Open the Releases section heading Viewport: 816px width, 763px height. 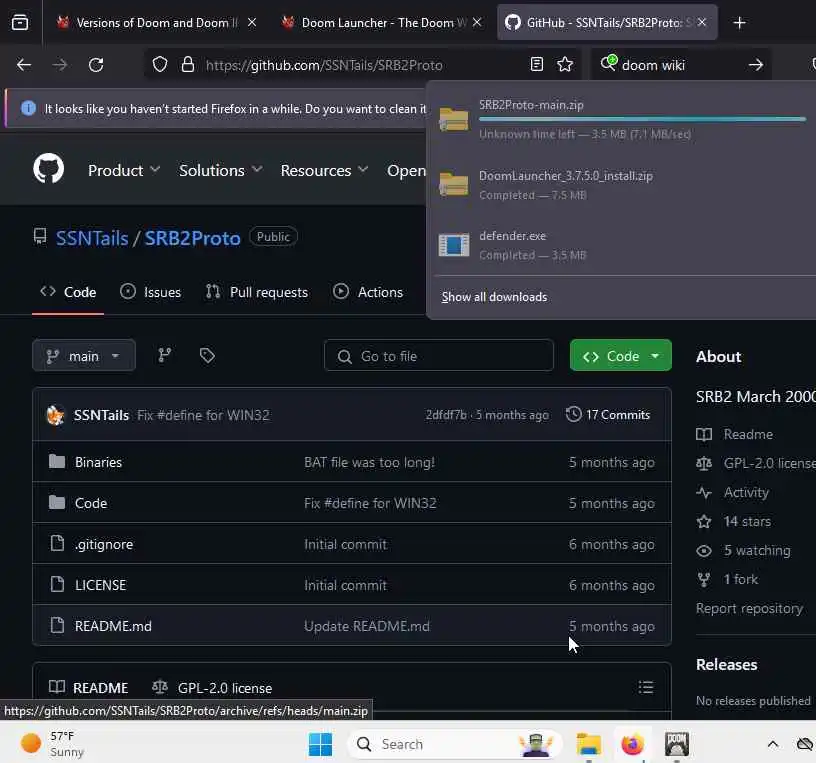point(726,665)
